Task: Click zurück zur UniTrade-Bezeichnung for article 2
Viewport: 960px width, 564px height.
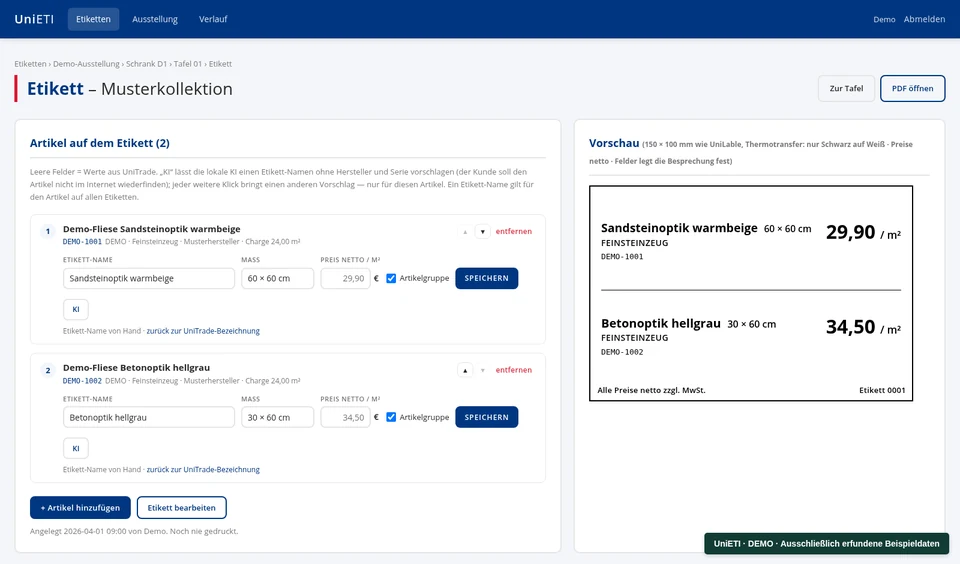Action: 203,470
